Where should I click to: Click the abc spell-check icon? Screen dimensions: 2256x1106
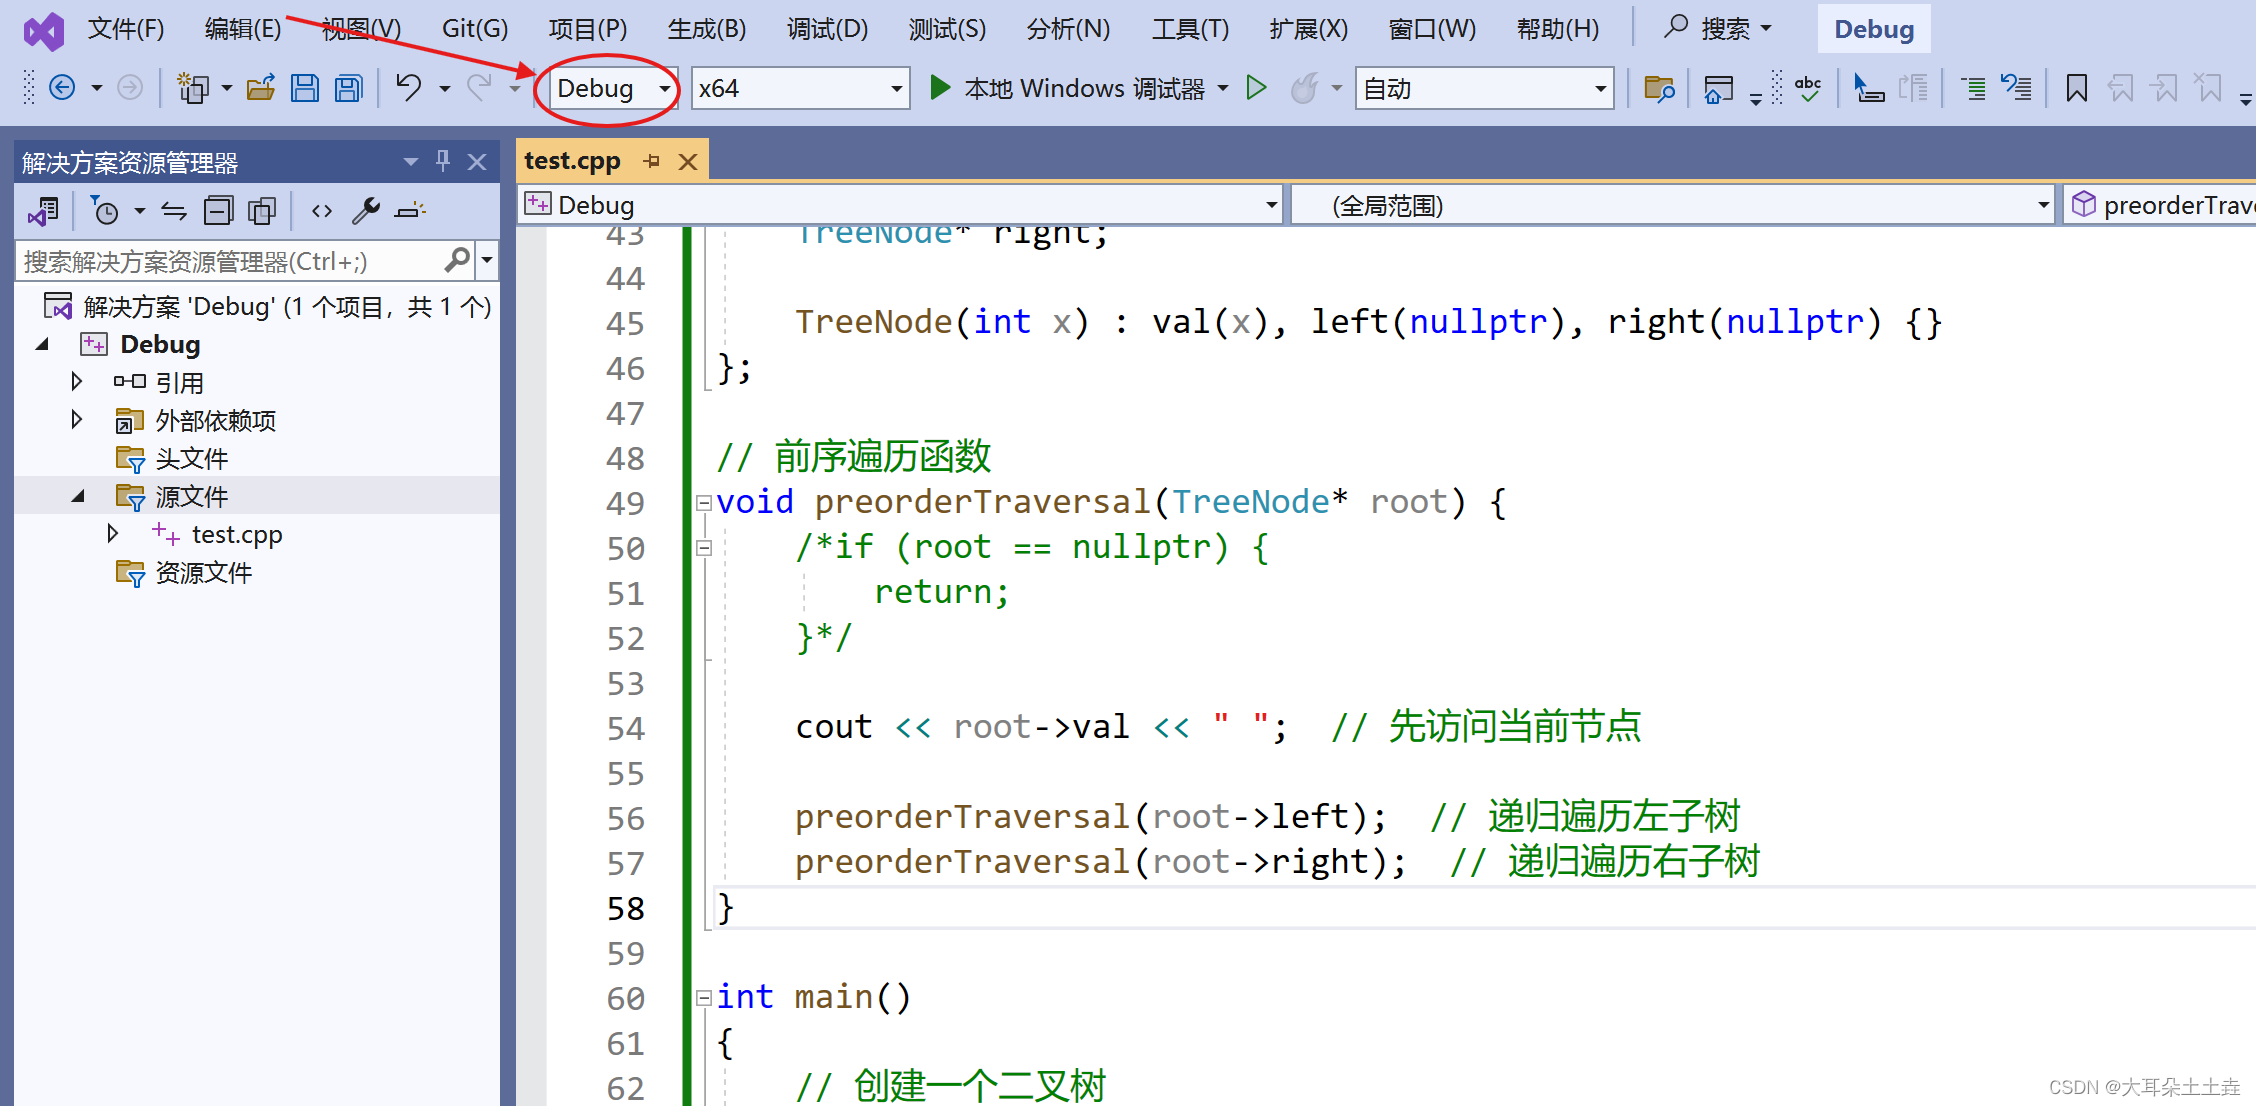[x=1808, y=88]
